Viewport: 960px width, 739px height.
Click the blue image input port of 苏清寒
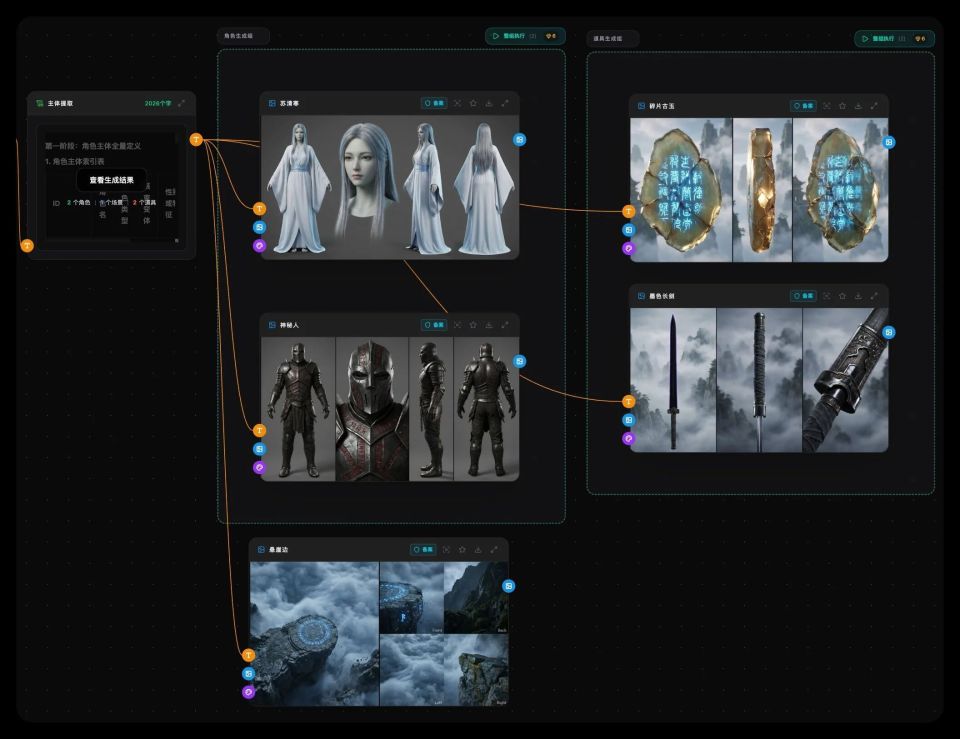[x=260, y=227]
